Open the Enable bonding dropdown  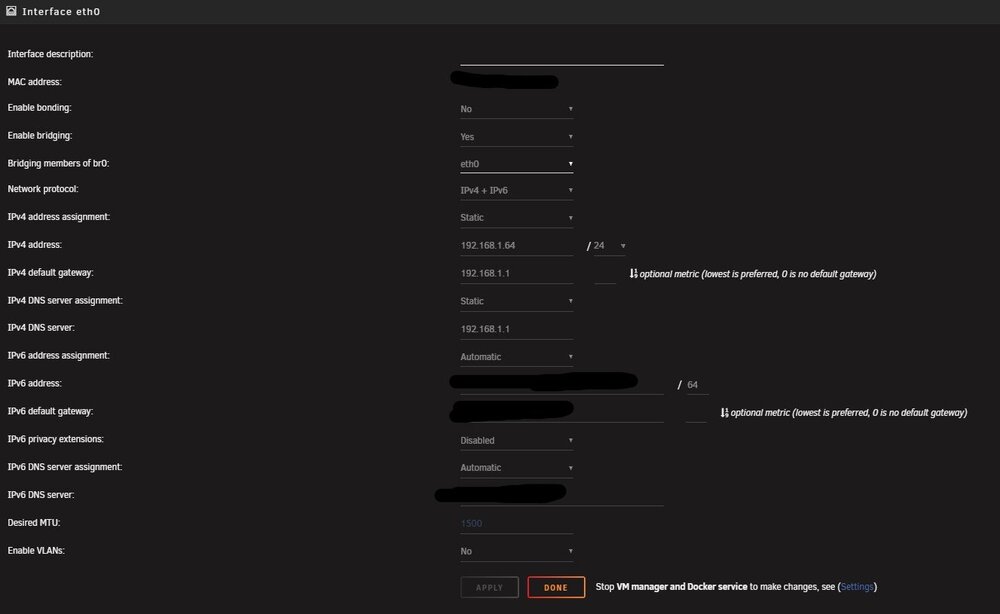point(517,109)
